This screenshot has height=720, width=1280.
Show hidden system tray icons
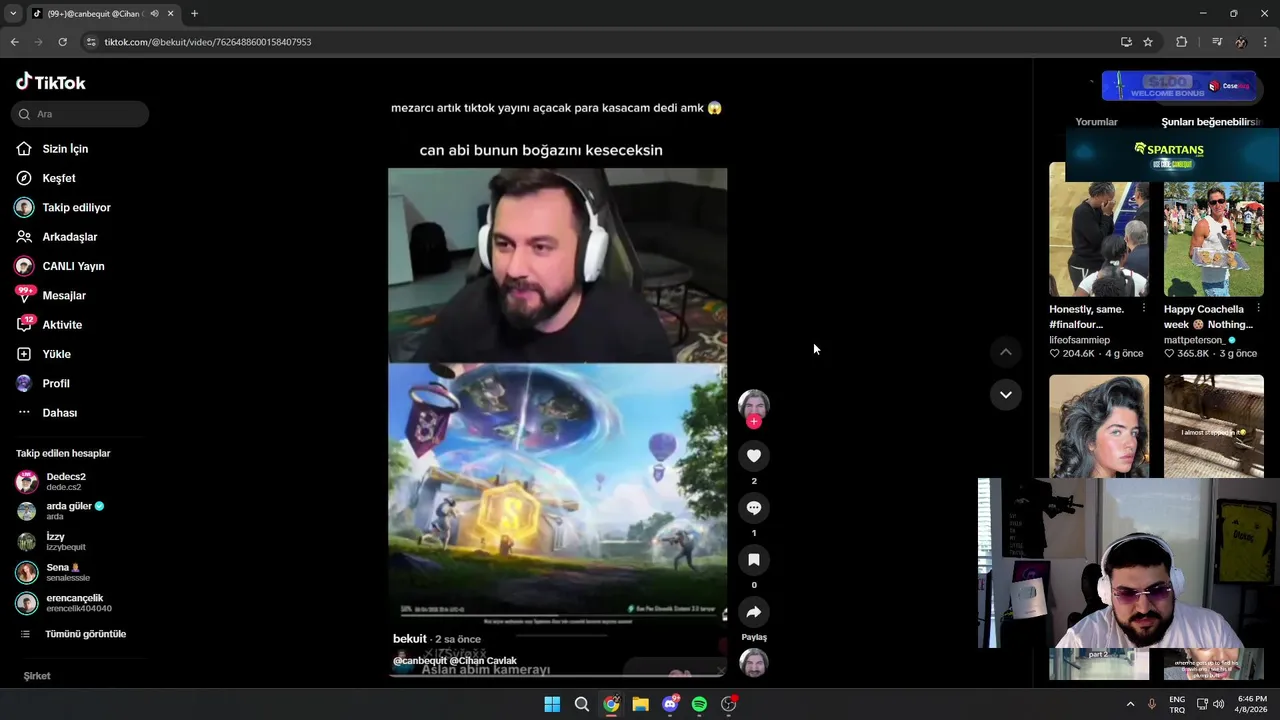click(x=1130, y=704)
